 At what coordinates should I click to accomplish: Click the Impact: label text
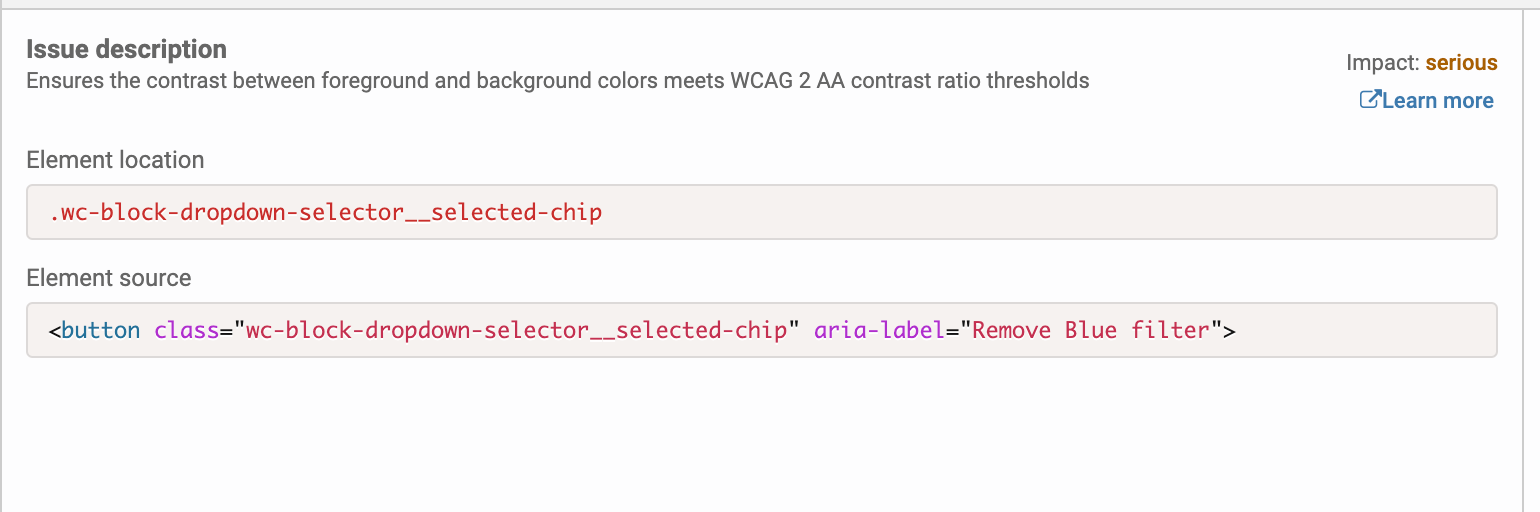tap(1383, 63)
